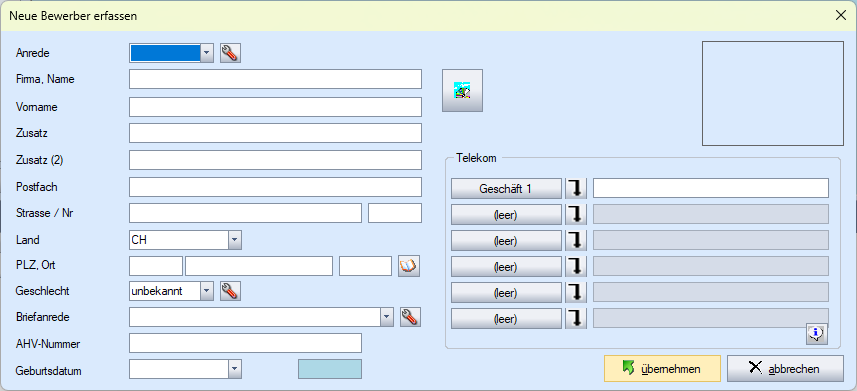Open the Land dropdown showing CH
This screenshot has width=857, height=391.
point(235,240)
